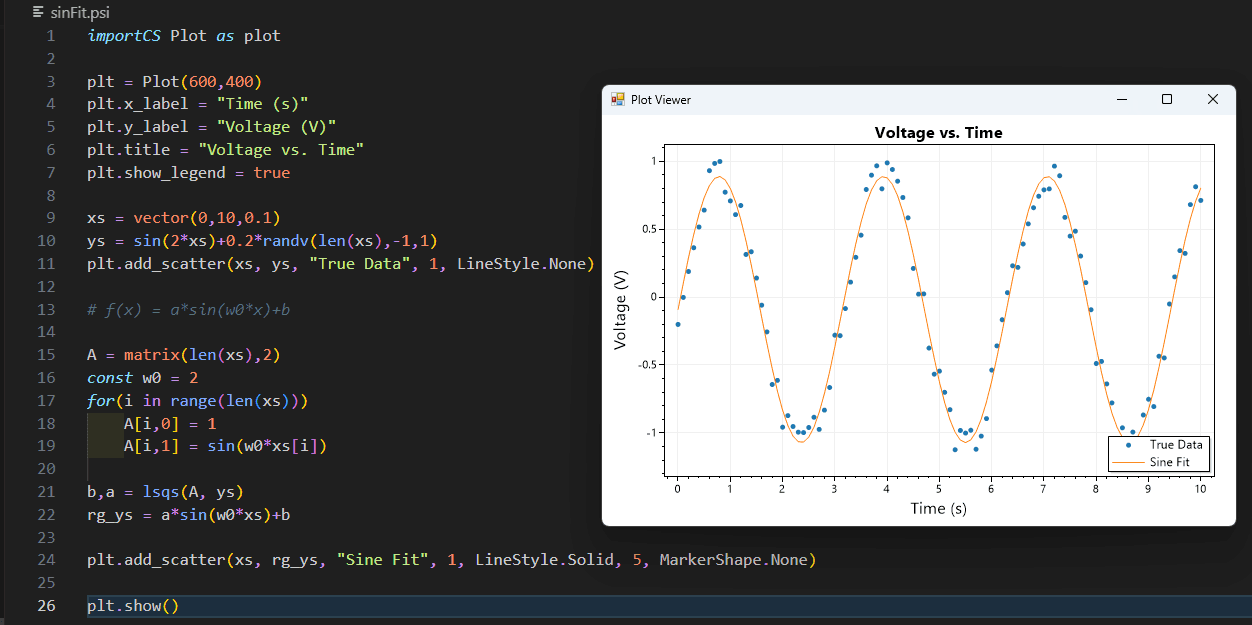Click line number 25 in the gutter
The width and height of the screenshot is (1252, 625).
click(x=46, y=583)
